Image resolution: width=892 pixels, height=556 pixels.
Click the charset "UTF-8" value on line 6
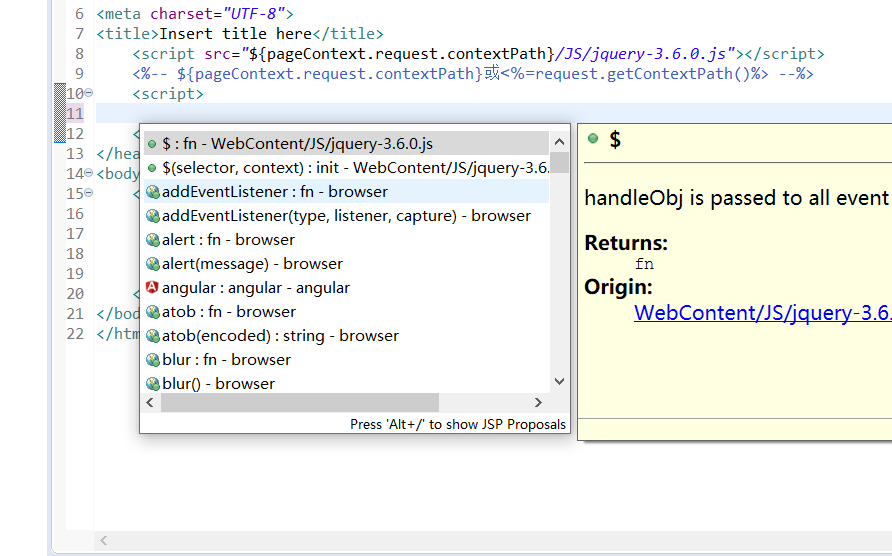coord(253,14)
